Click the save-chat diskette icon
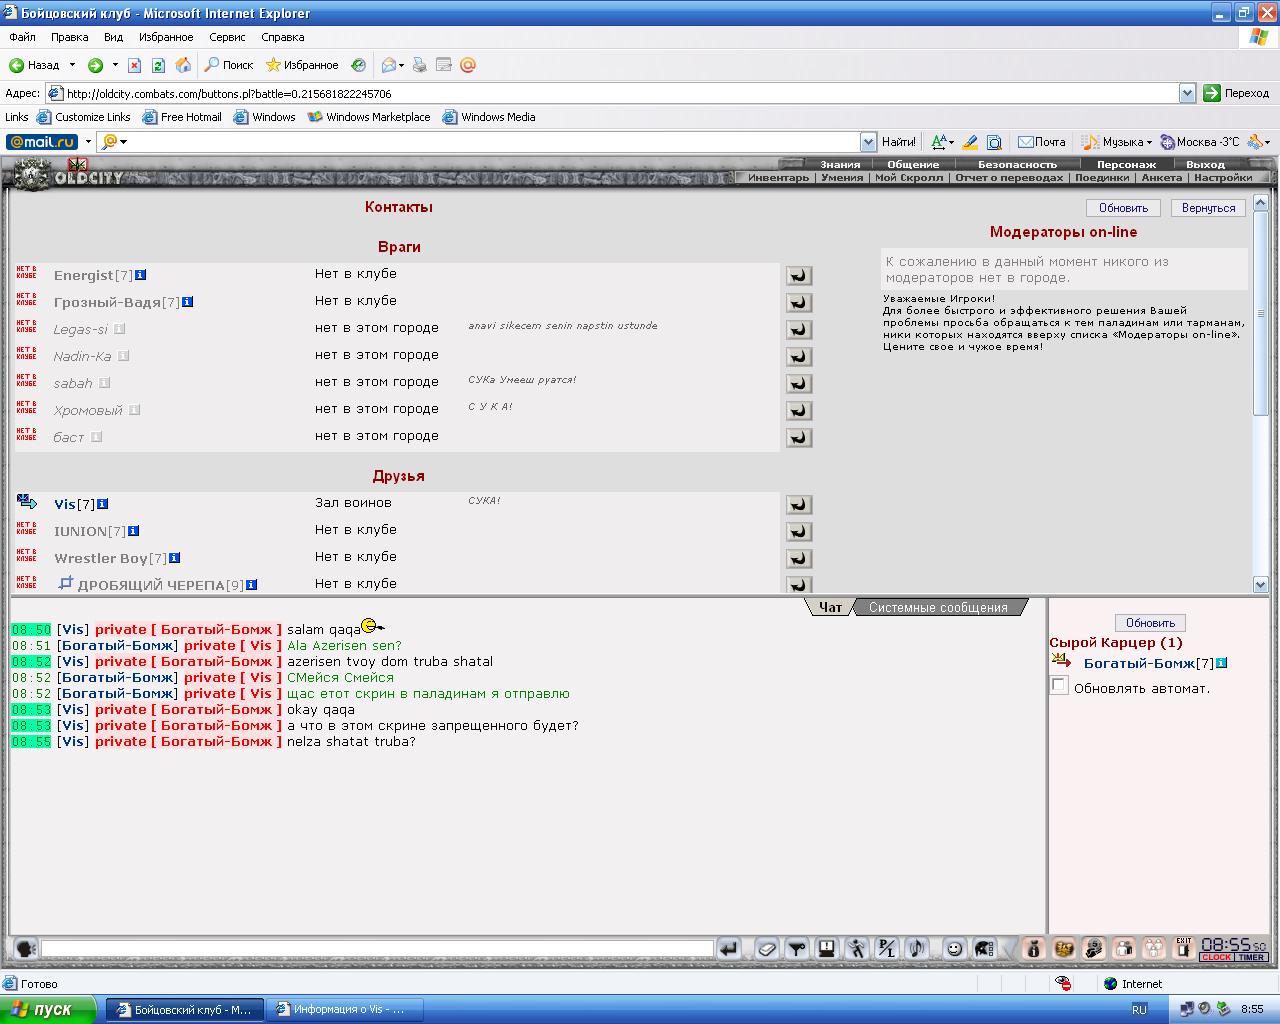 click(827, 948)
